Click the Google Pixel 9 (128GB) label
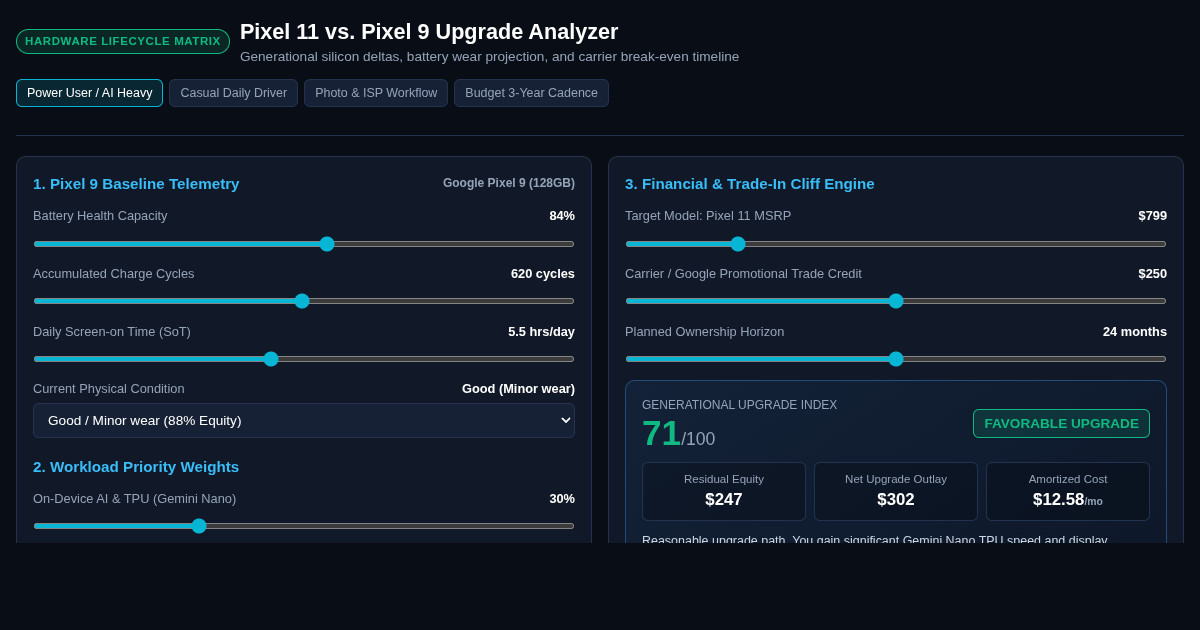 coord(509,183)
